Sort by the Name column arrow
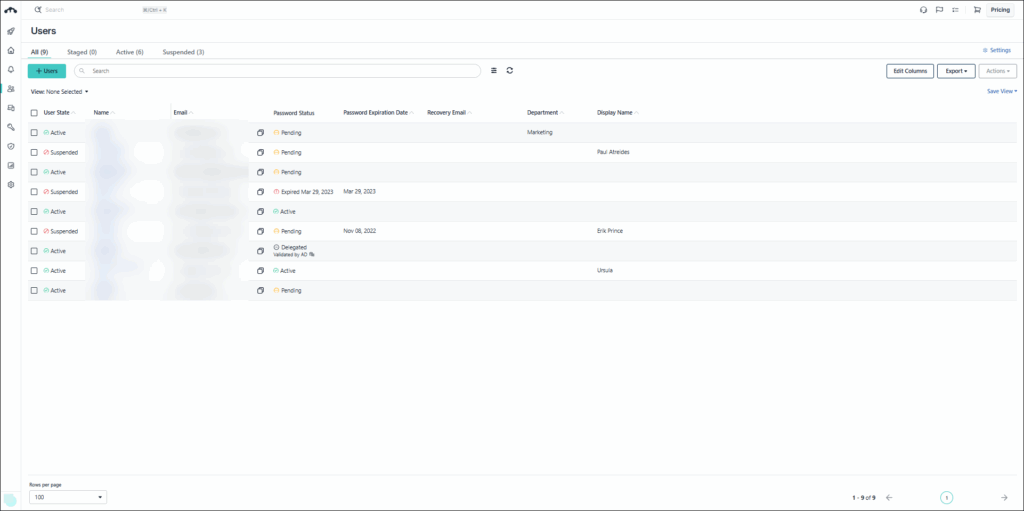The height and width of the screenshot is (511, 1024). pyautogui.click(x=113, y=113)
